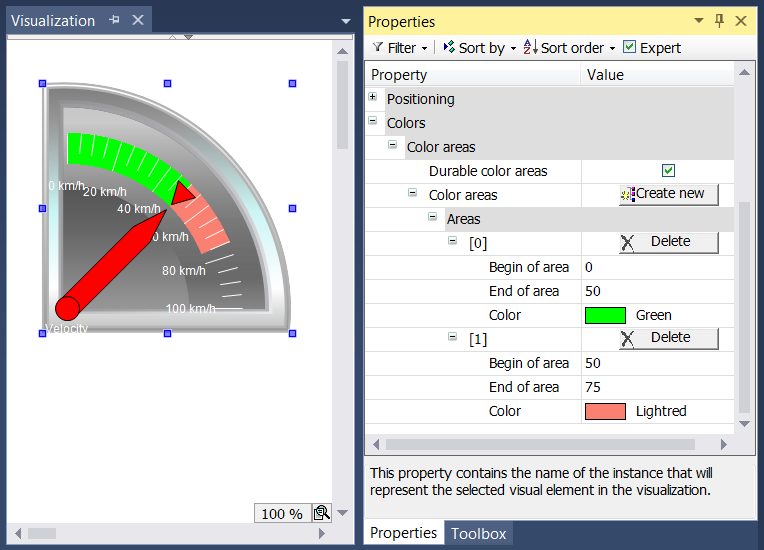The image size is (764, 550).
Task: Pin the Properties panel
Action: (x=719, y=20)
